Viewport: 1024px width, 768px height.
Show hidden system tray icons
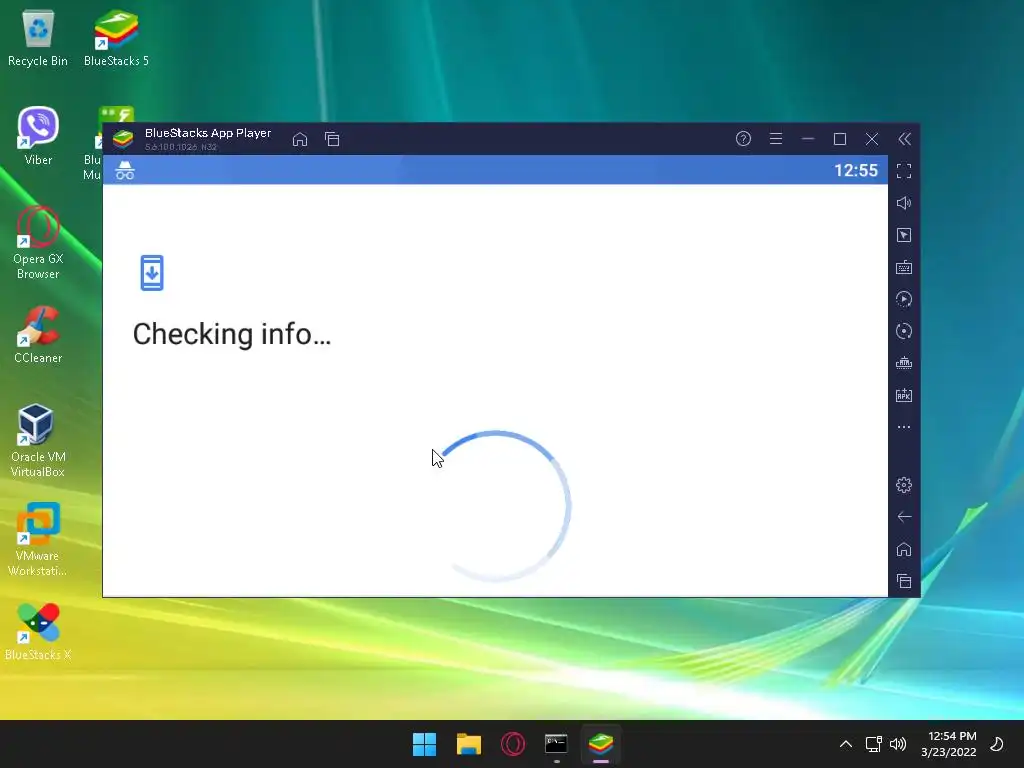click(x=846, y=744)
